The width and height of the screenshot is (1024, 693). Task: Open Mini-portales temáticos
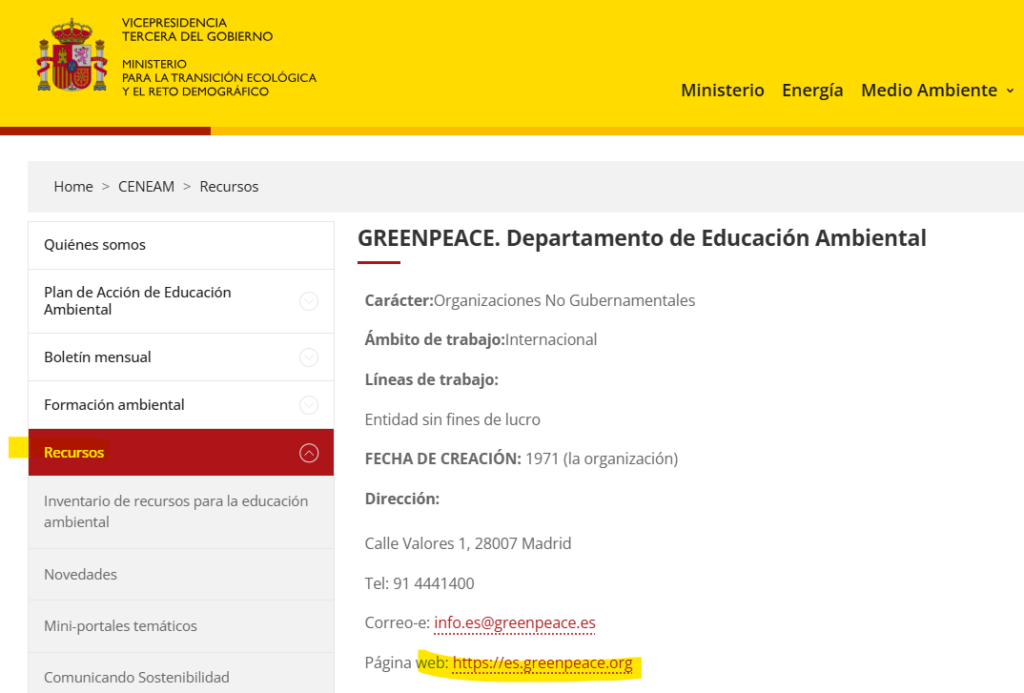(119, 626)
